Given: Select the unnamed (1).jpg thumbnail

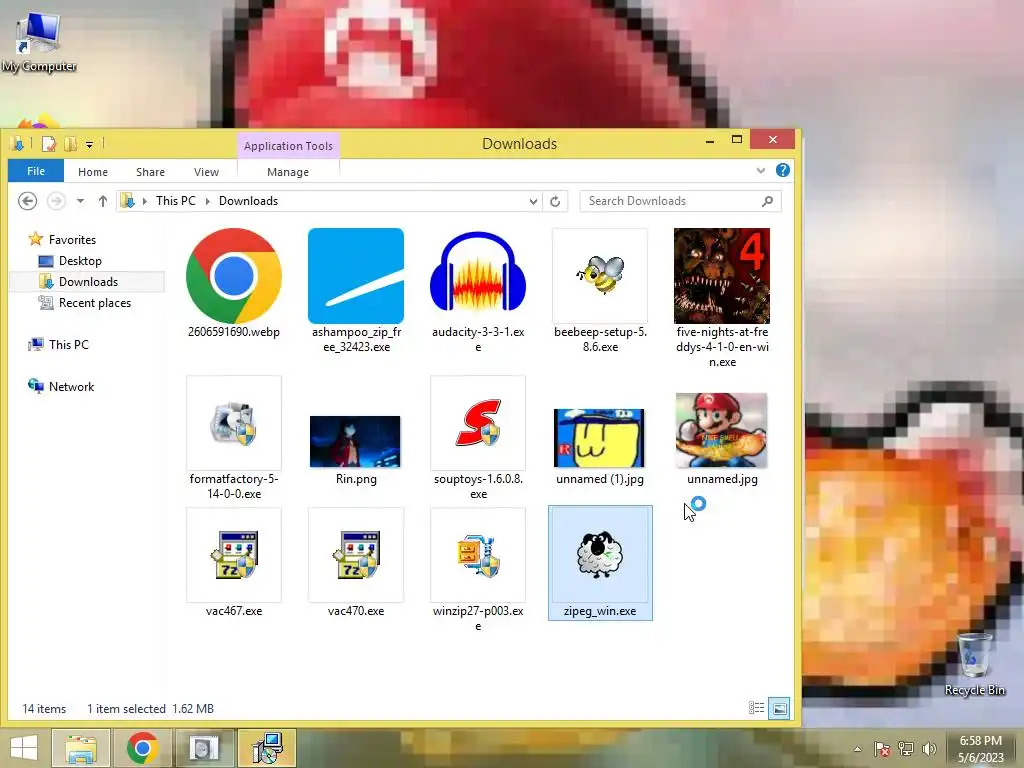Looking at the screenshot, I should coord(600,438).
